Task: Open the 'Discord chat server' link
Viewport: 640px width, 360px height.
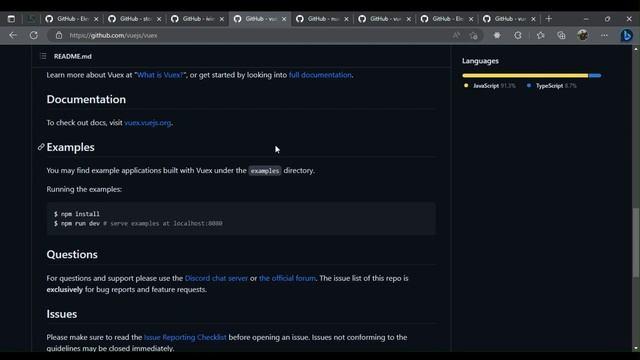Action: tap(216, 278)
